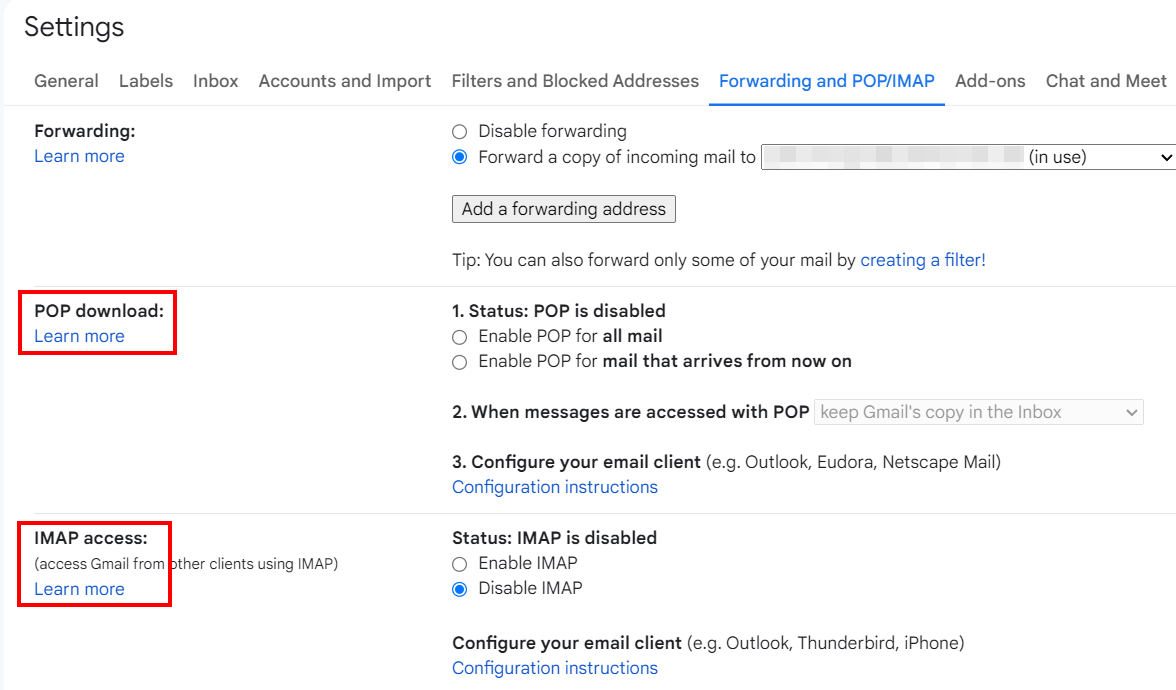Open POP Configuration instructions link

point(555,487)
